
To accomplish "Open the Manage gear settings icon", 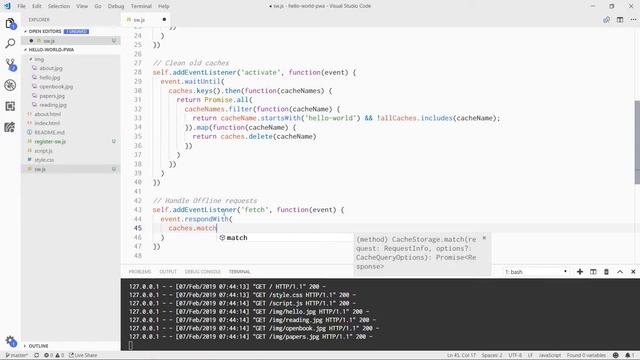I will (x=10, y=341).
